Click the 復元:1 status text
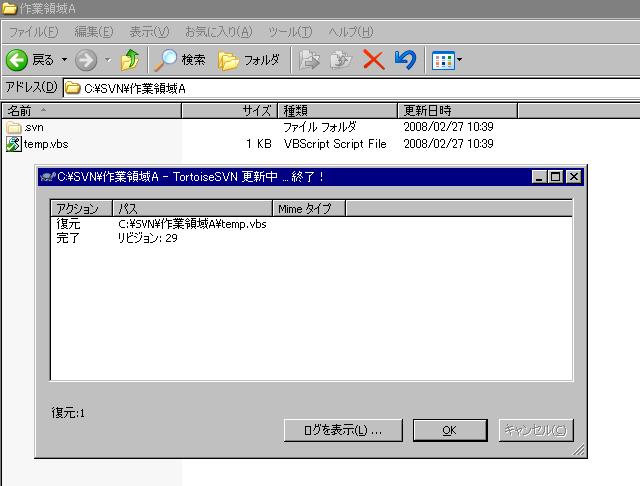640x486 pixels. click(x=68, y=413)
